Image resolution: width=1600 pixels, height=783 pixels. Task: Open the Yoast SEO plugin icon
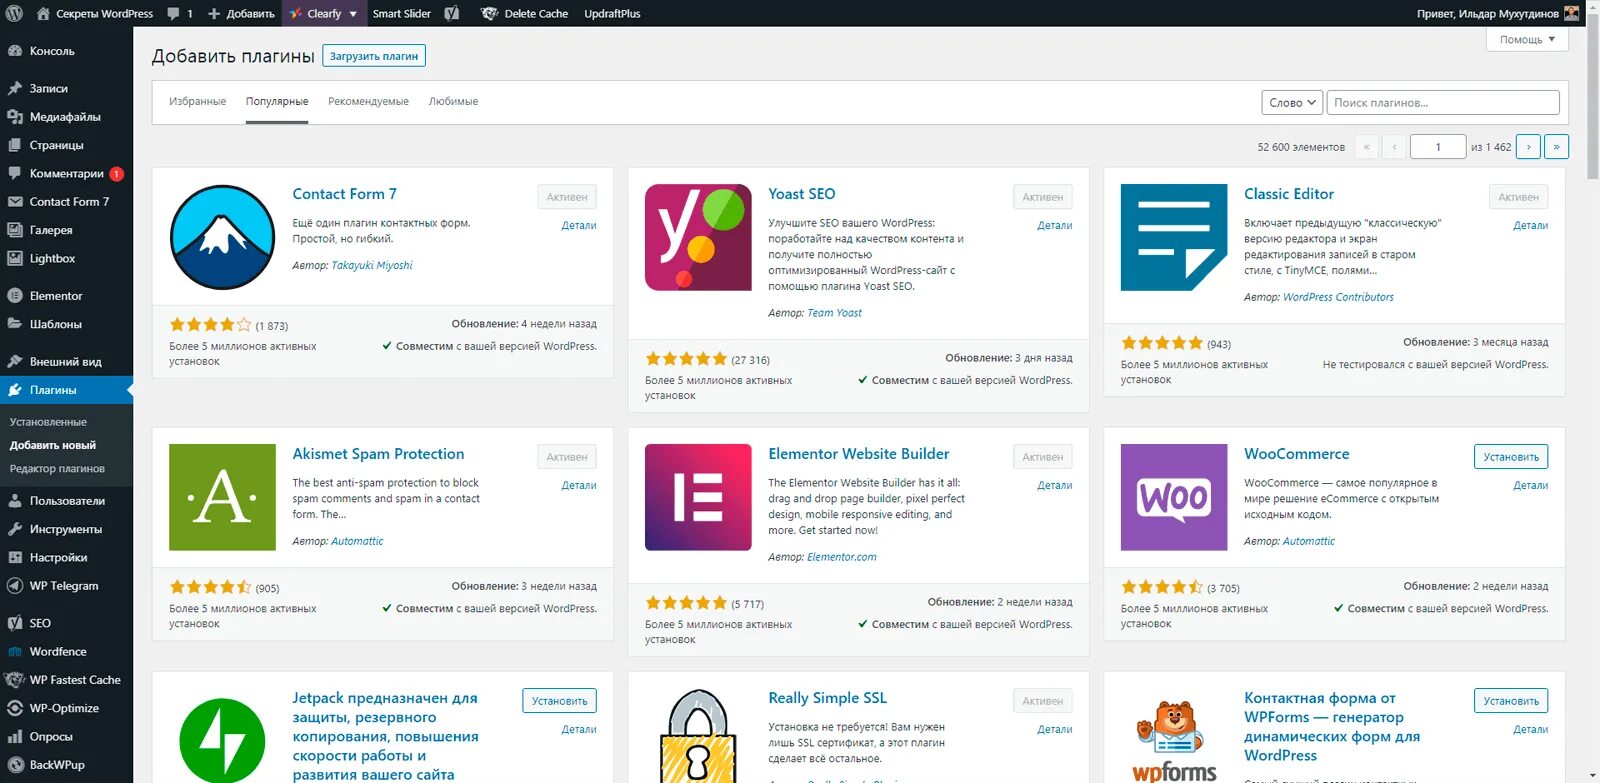click(698, 237)
